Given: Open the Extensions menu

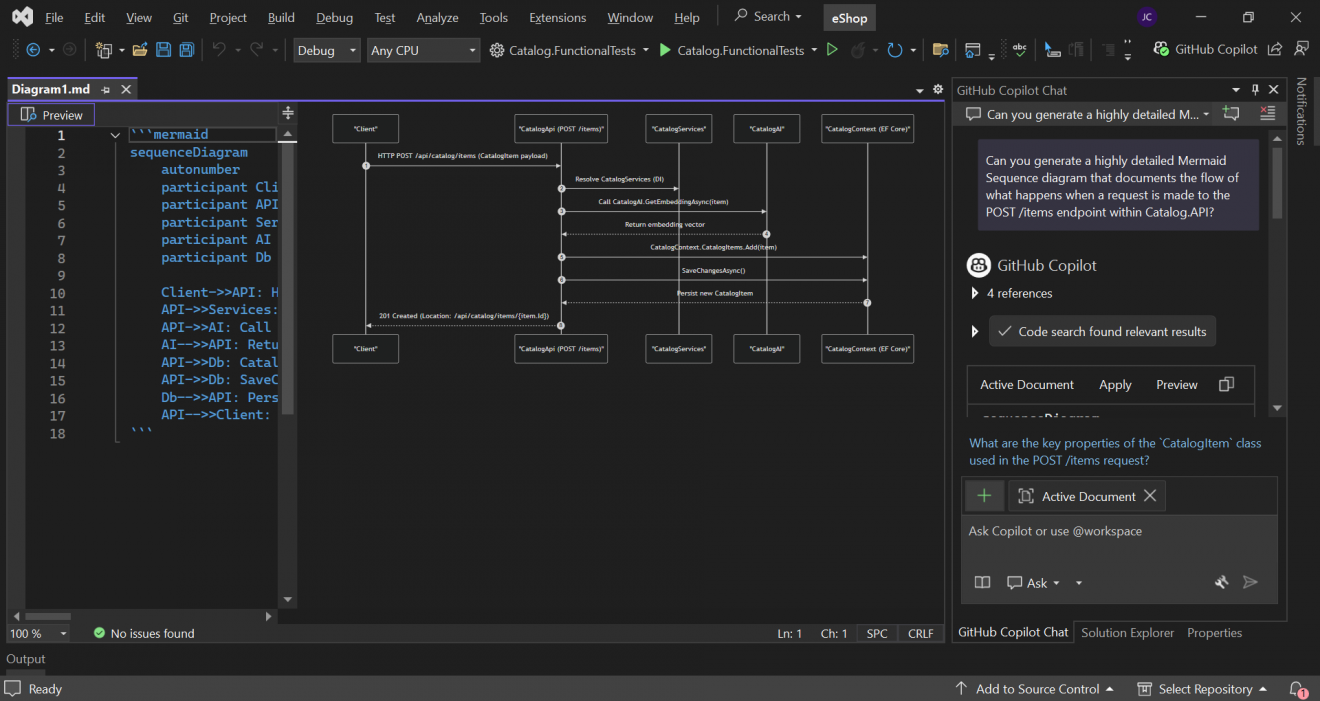Looking at the screenshot, I should [x=558, y=17].
